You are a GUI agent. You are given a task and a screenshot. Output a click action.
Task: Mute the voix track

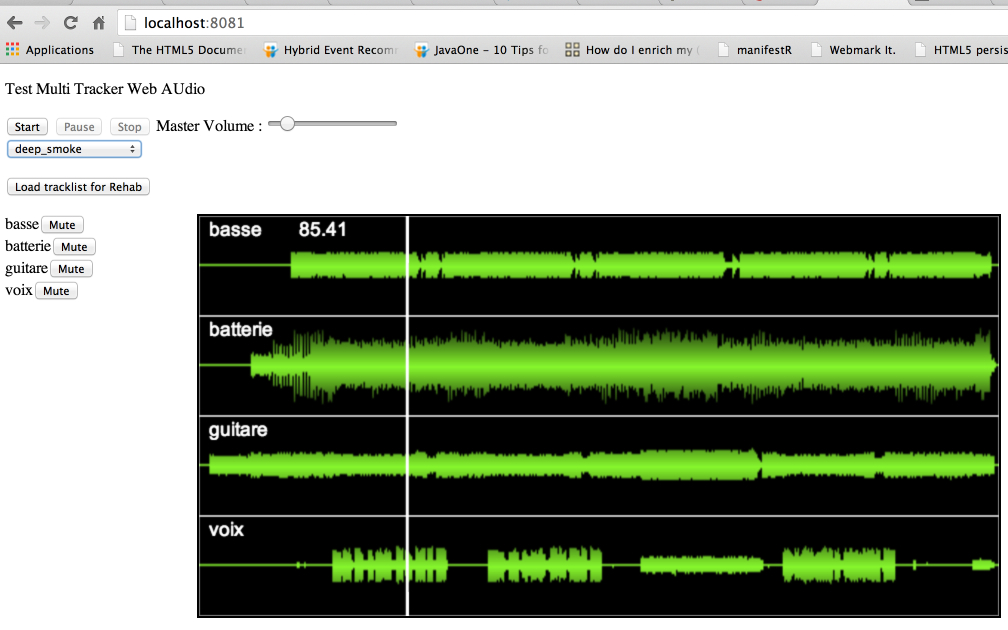[56, 291]
